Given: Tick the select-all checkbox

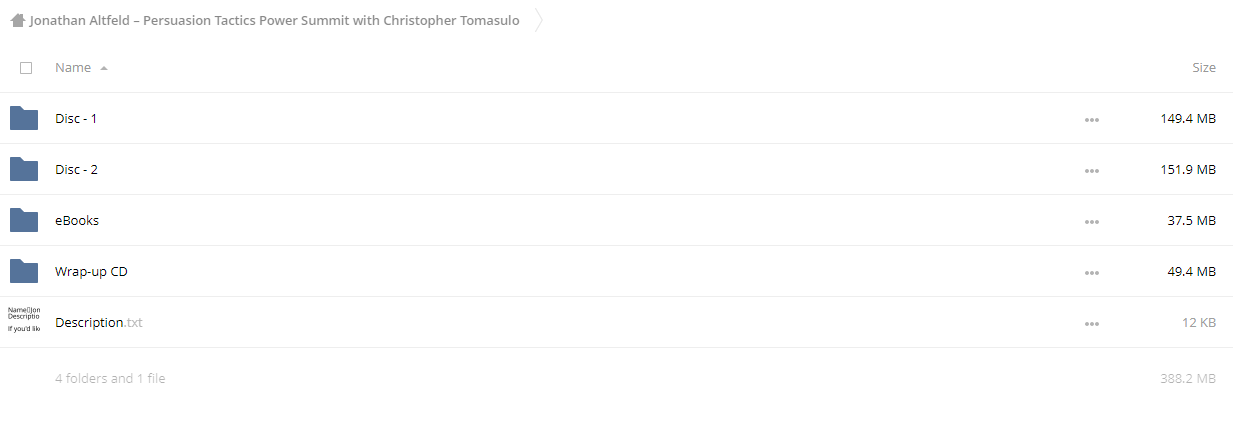Looking at the screenshot, I should point(26,68).
